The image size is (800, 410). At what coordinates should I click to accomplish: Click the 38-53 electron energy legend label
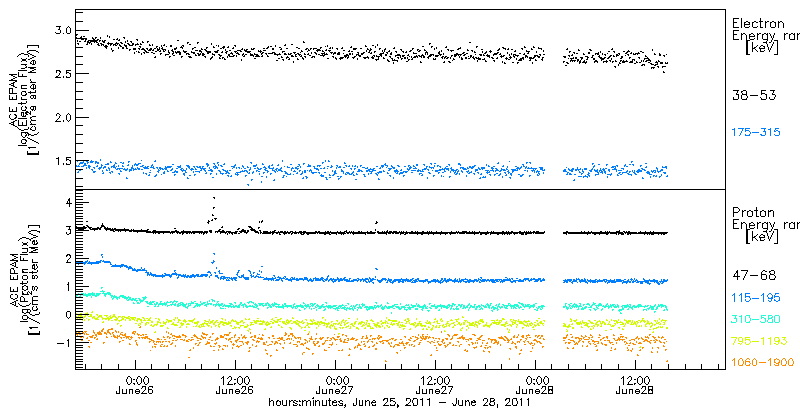click(754, 95)
